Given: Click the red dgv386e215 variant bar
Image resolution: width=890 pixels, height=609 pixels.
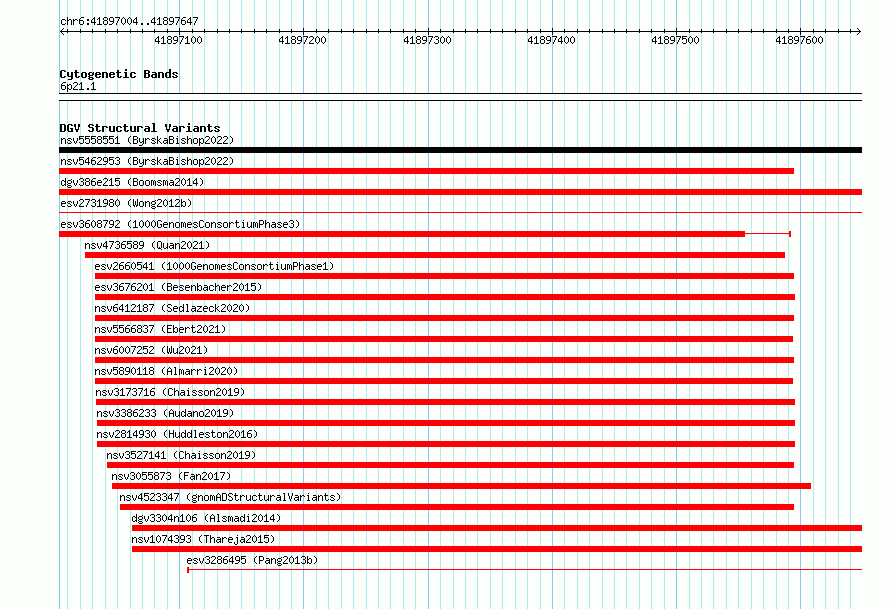Looking at the screenshot, I should pyautogui.click(x=460, y=192).
